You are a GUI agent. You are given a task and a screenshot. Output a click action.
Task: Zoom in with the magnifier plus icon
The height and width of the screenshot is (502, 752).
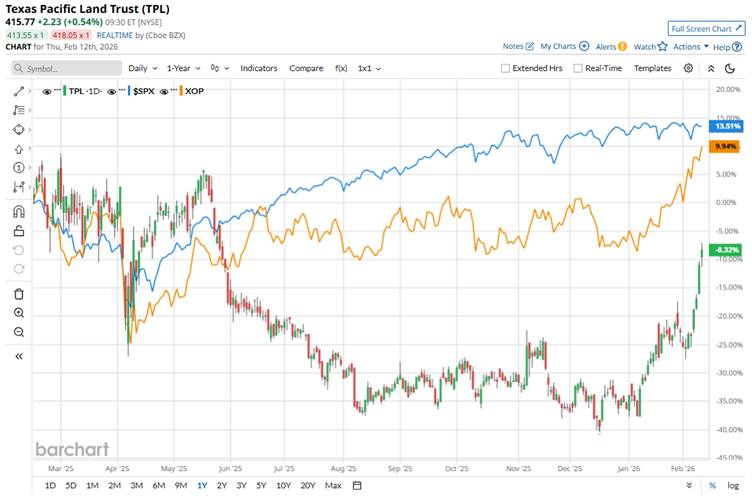coord(19,313)
